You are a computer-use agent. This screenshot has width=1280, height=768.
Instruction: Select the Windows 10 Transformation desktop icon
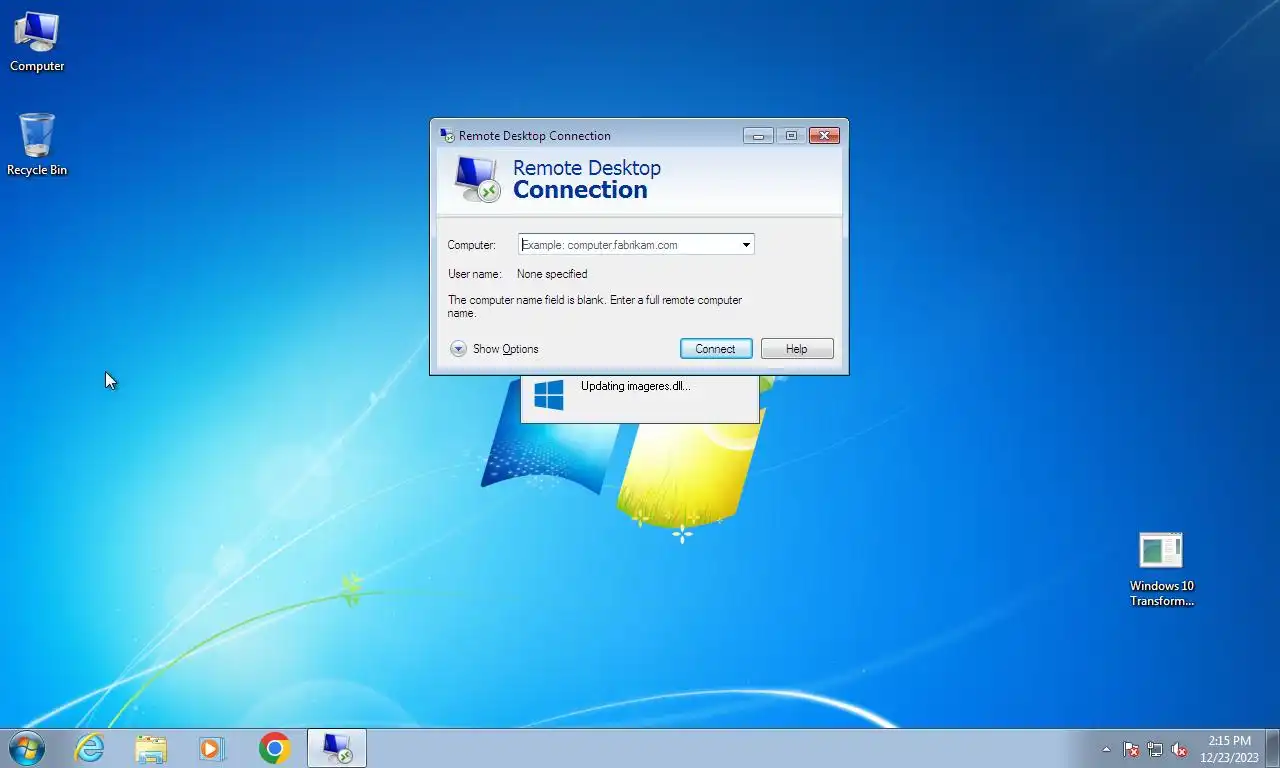[1161, 569]
